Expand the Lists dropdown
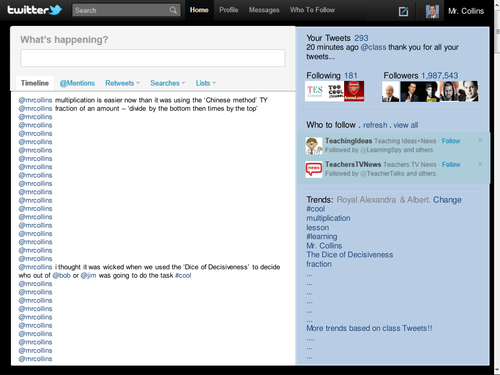The image size is (500, 375). [206, 83]
